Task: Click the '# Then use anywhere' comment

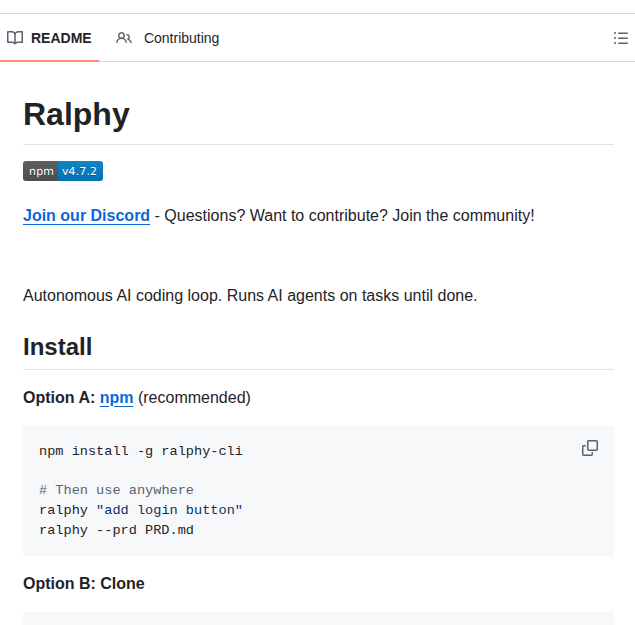Action: click(116, 490)
